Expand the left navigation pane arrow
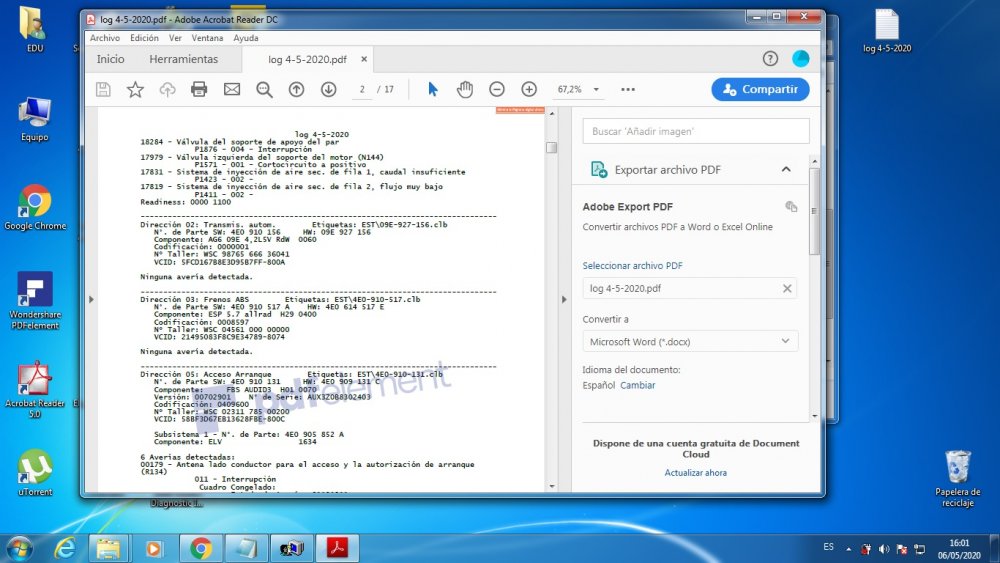This screenshot has width=1000, height=563. point(91,299)
